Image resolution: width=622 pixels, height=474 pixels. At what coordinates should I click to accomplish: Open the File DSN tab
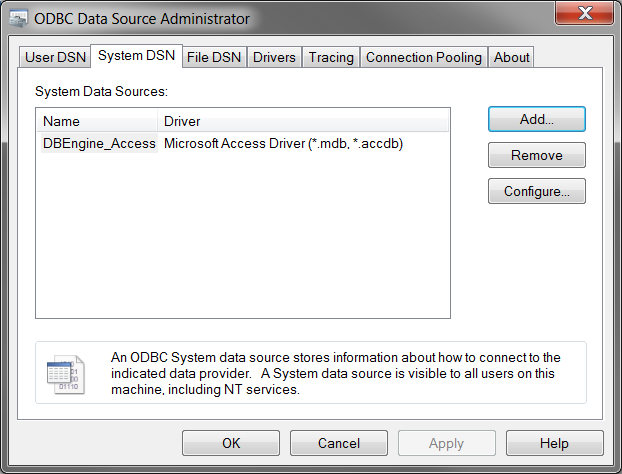click(214, 57)
